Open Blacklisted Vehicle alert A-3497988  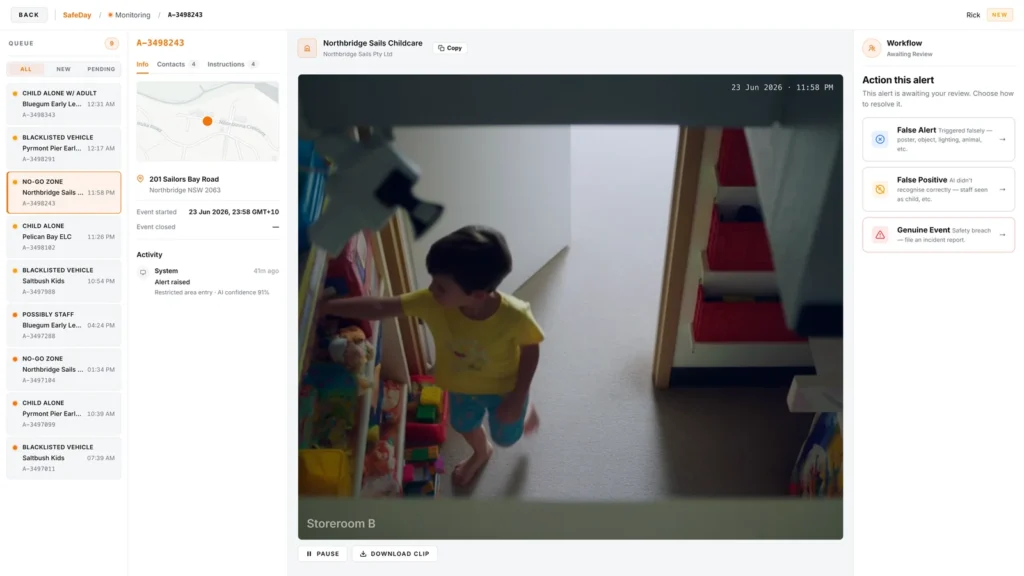(x=64, y=281)
